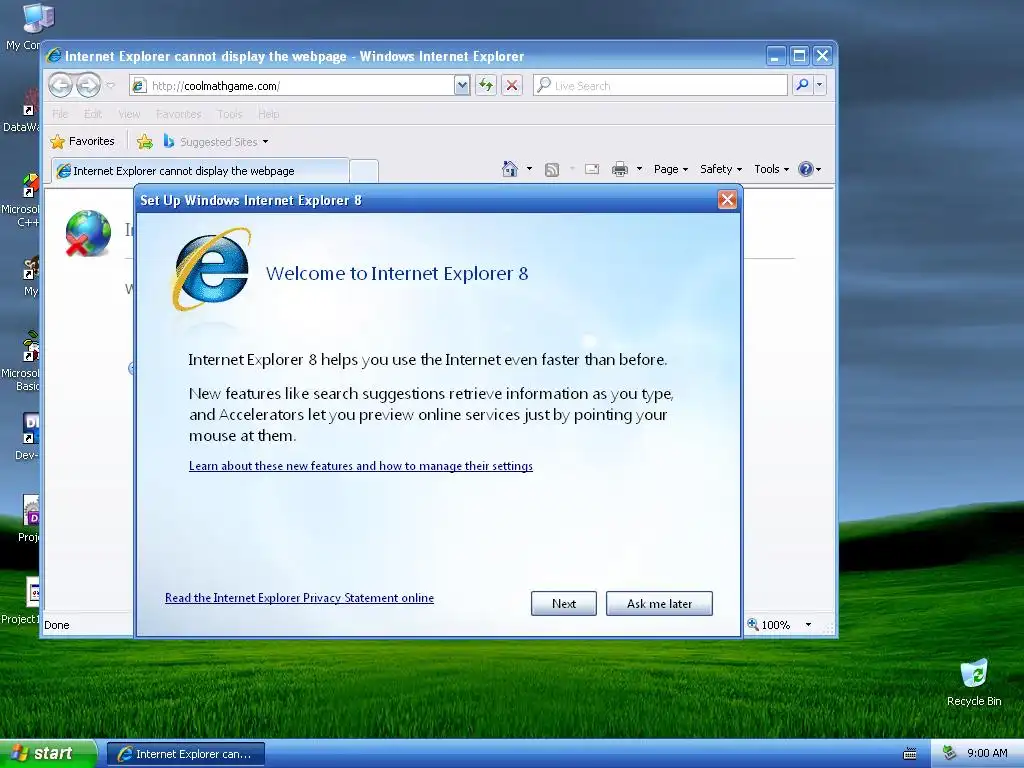Click the 9:00 AM clock
Screen dimensions: 1024x768
[x=987, y=753]
